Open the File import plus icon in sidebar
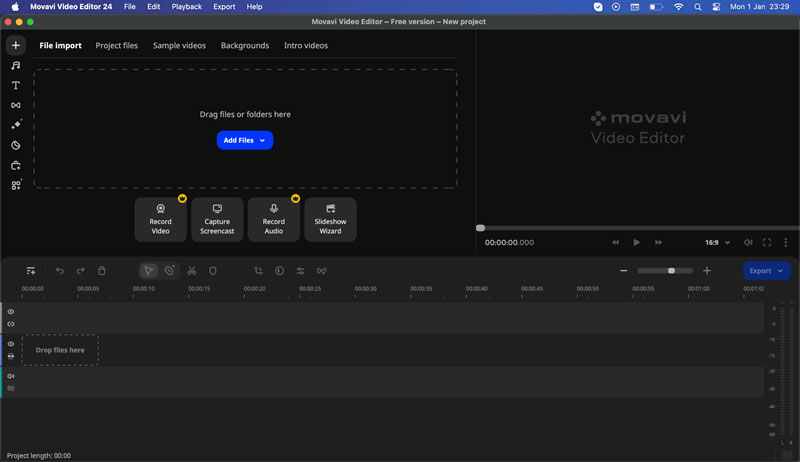The height and width of the screenshot is (462, 800). [x=16, y=45]
